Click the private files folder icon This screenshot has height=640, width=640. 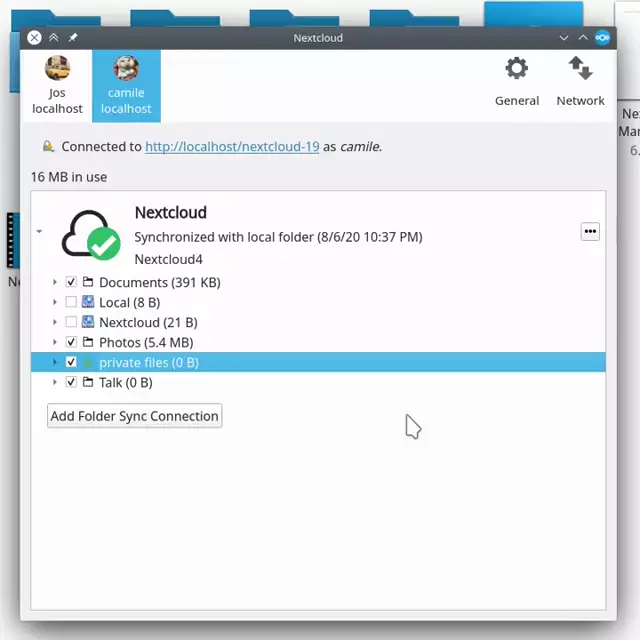(88, 362)
